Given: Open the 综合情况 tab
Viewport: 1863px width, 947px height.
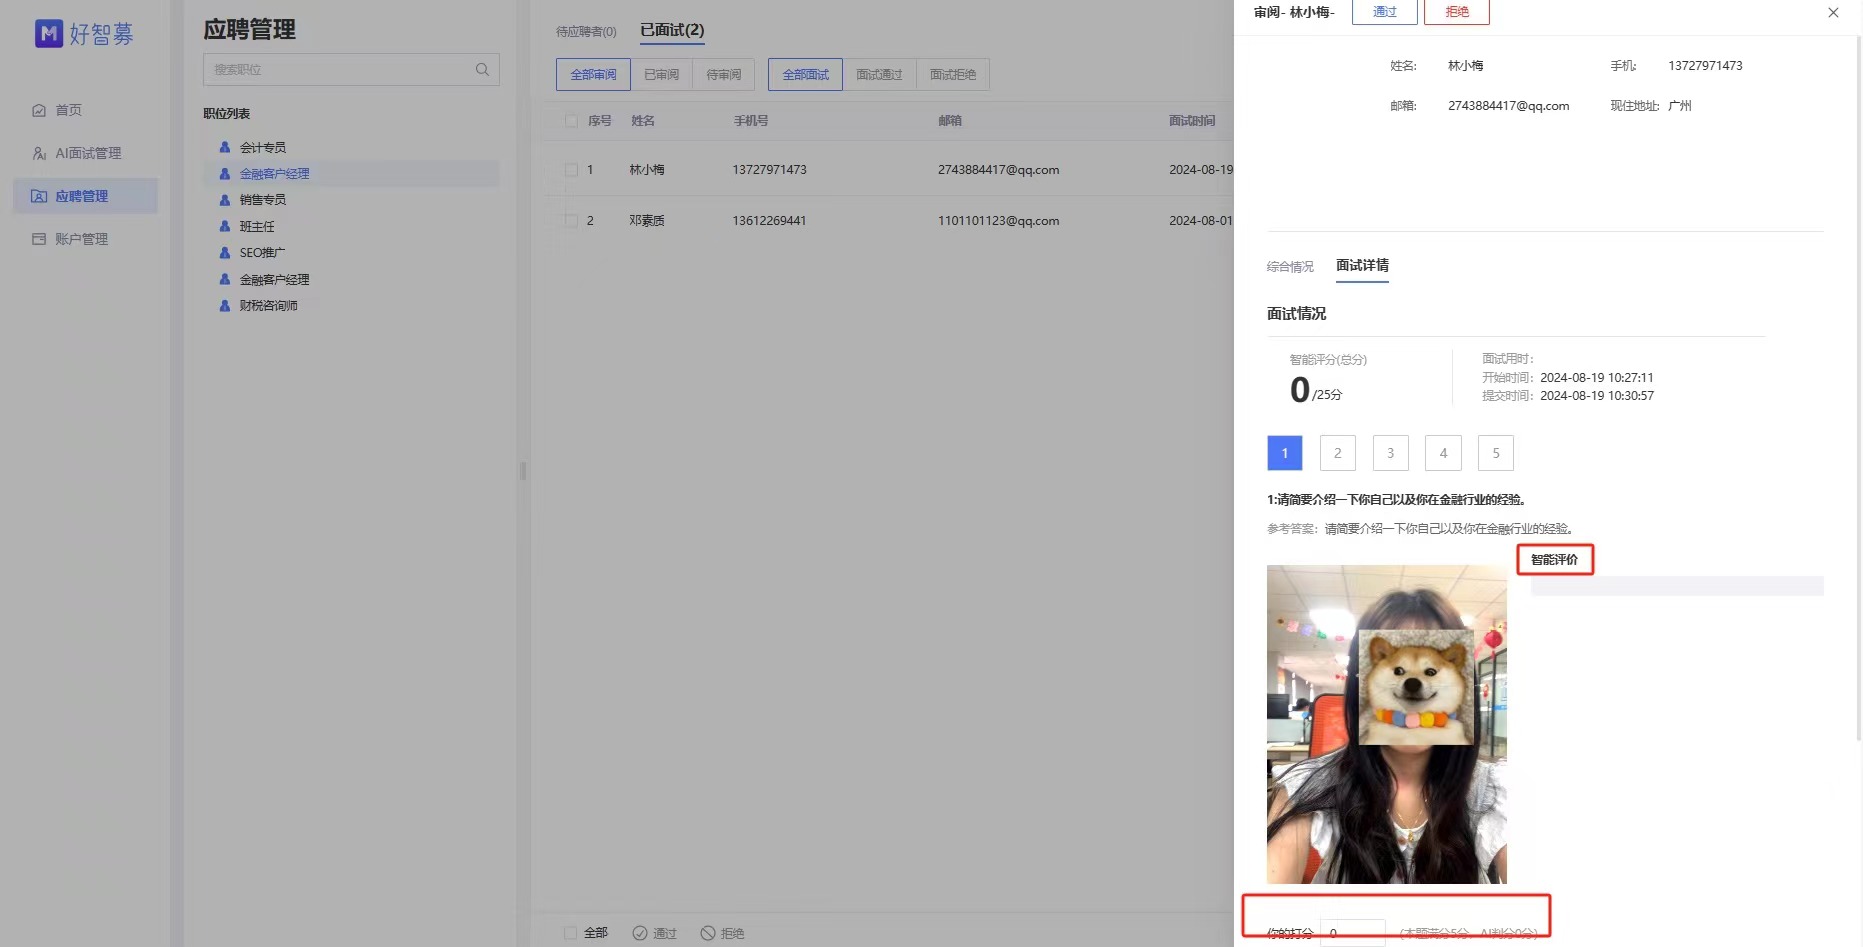Looking at the screenshot, I should pyautogui.click(x=1290, y=267).
